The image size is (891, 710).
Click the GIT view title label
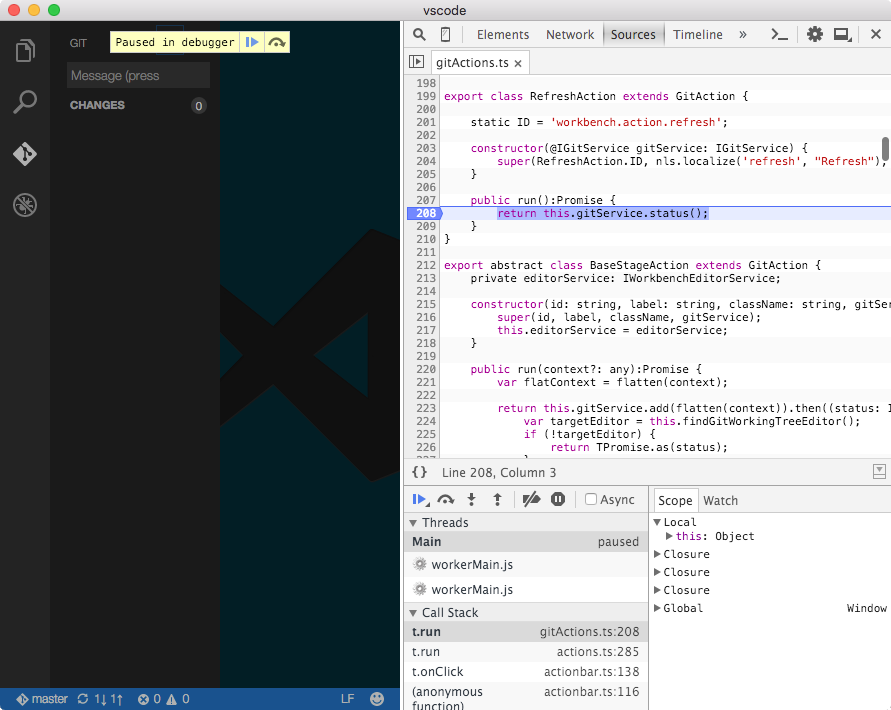pos(78,43)
